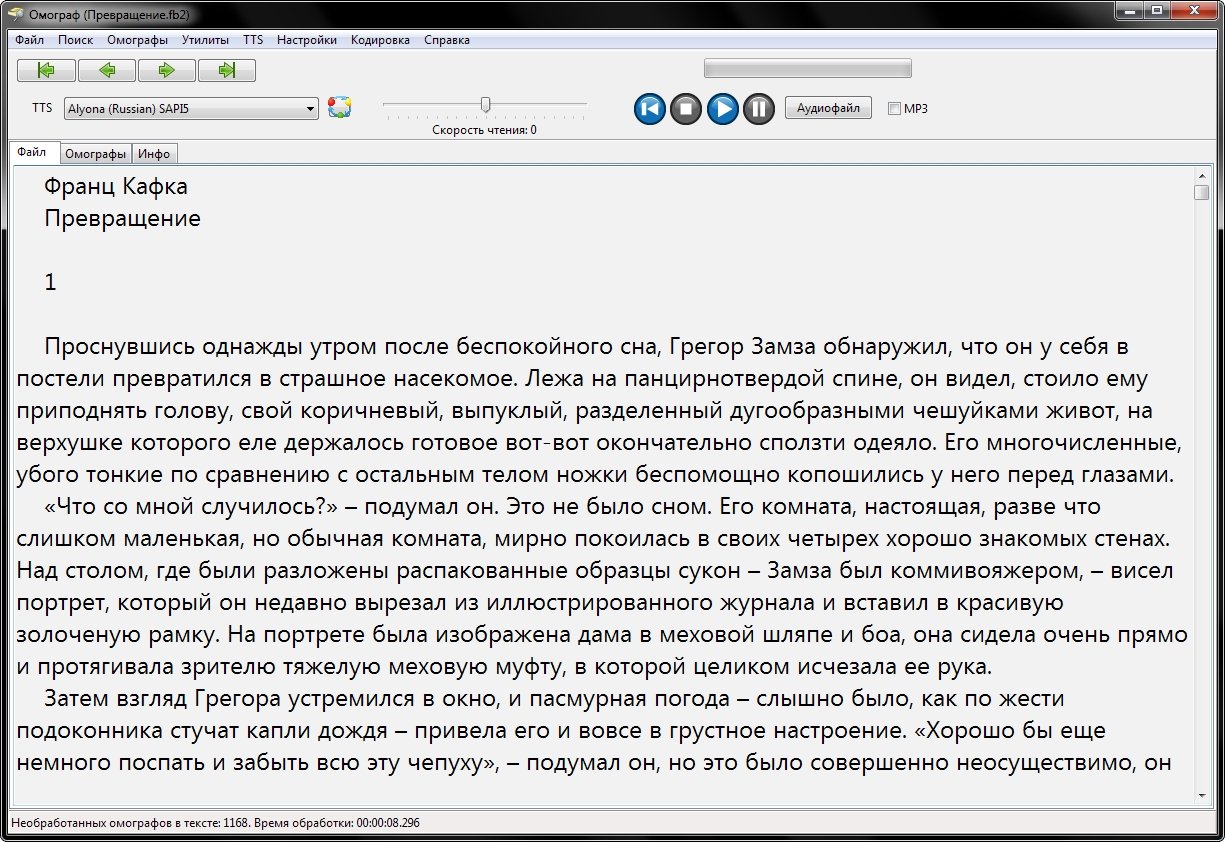Click the colorful refresh icon beside the voice selector
This screenshot has height=842, width=1225.
coord(340,108)
